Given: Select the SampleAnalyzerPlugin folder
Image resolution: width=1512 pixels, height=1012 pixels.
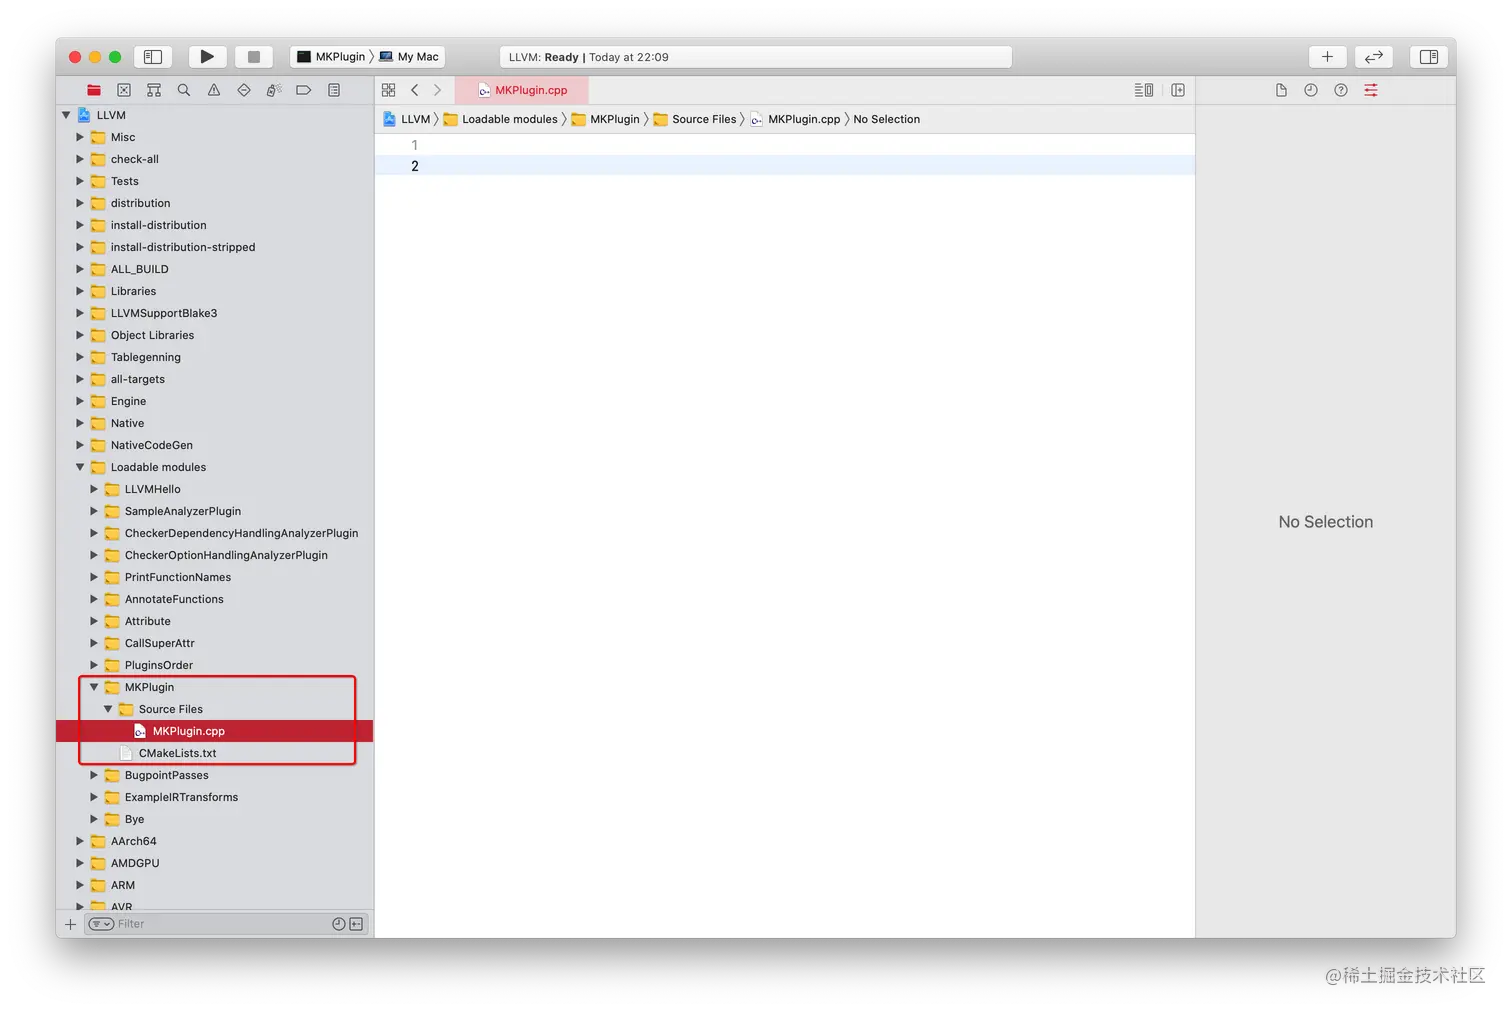Looking at the screenshot, I should point(215,511).
